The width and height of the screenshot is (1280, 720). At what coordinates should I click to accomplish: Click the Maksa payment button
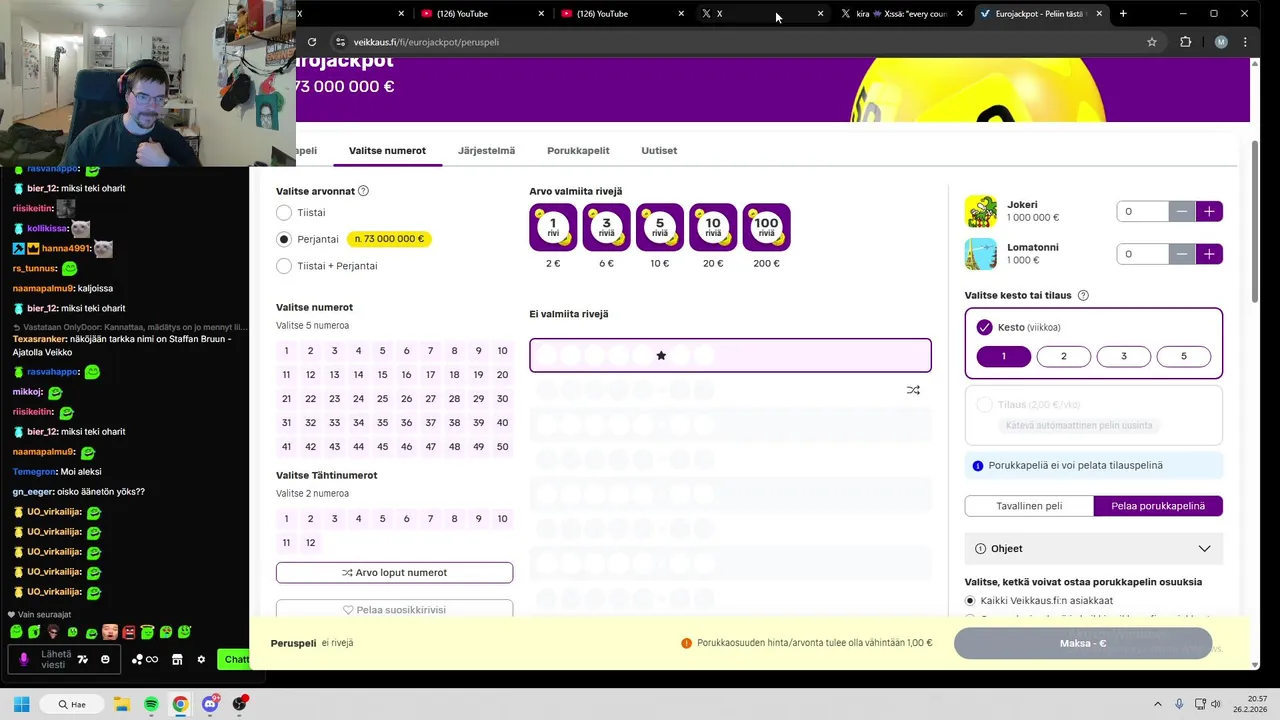1083,643
